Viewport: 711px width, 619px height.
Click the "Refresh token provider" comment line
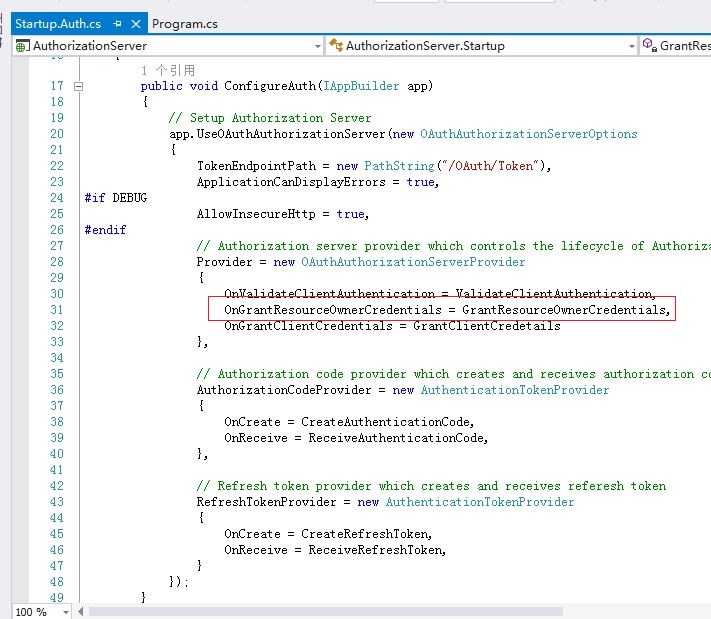point(431,486)
